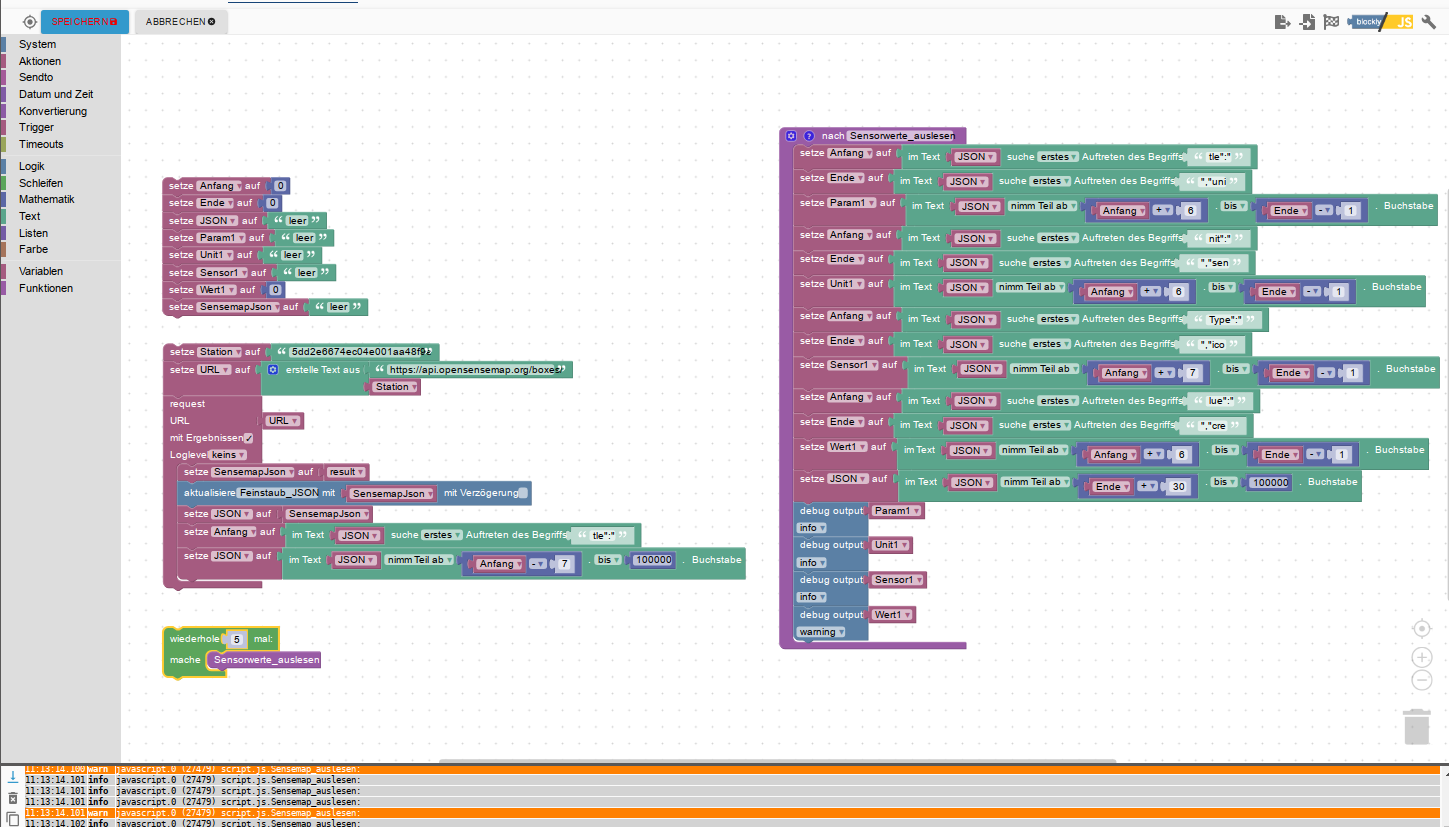The image size is (1449, 827).
Task: Select the 11:13:14.102 info log line
Action: pyautogui.click(x=732, y=822)
